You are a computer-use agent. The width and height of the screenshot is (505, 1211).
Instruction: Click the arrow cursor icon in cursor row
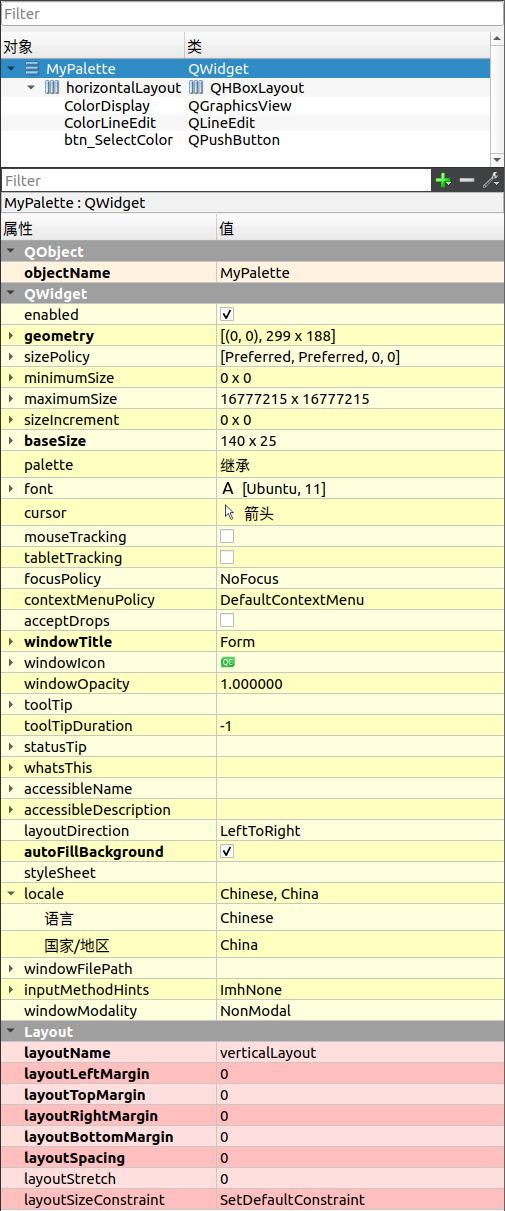point(229,512)
